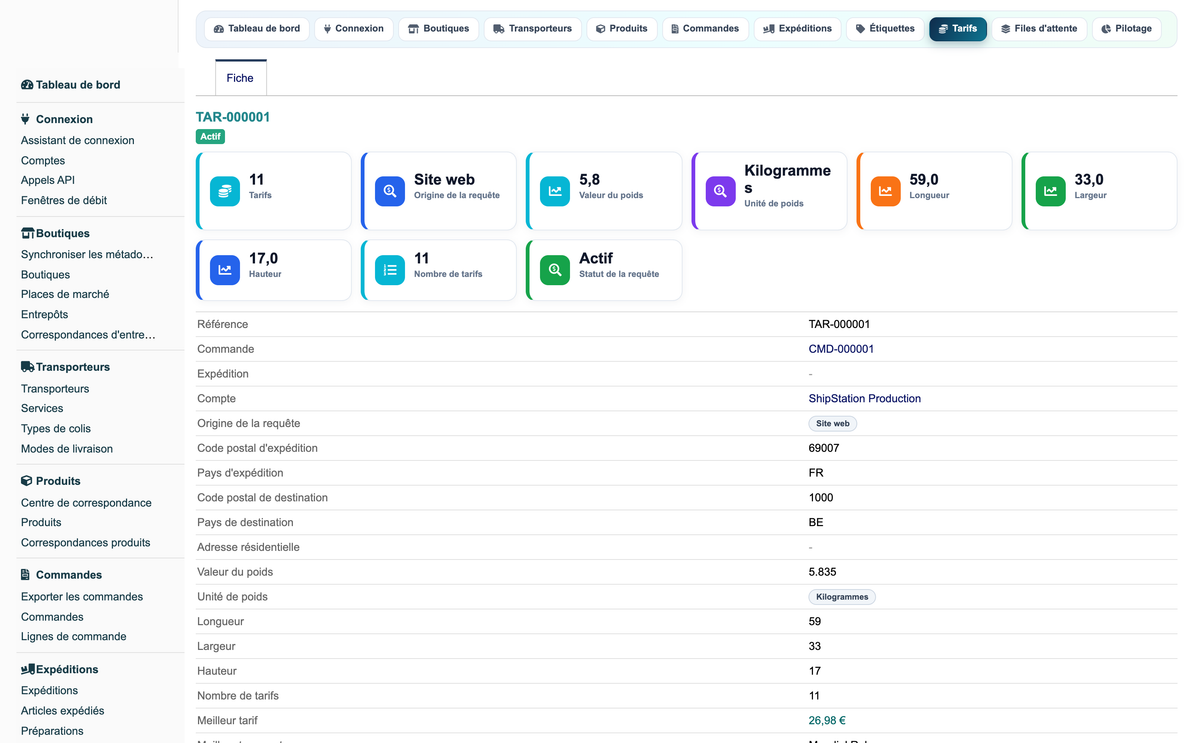Click the Unité de poids card icon

click(721, 191)
